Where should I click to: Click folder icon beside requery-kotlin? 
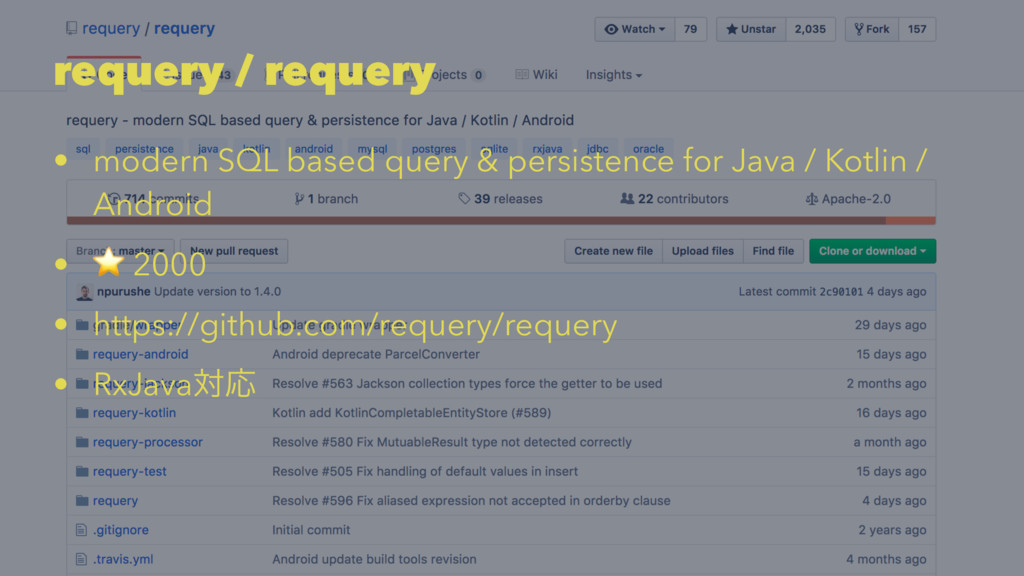[82, 413]
